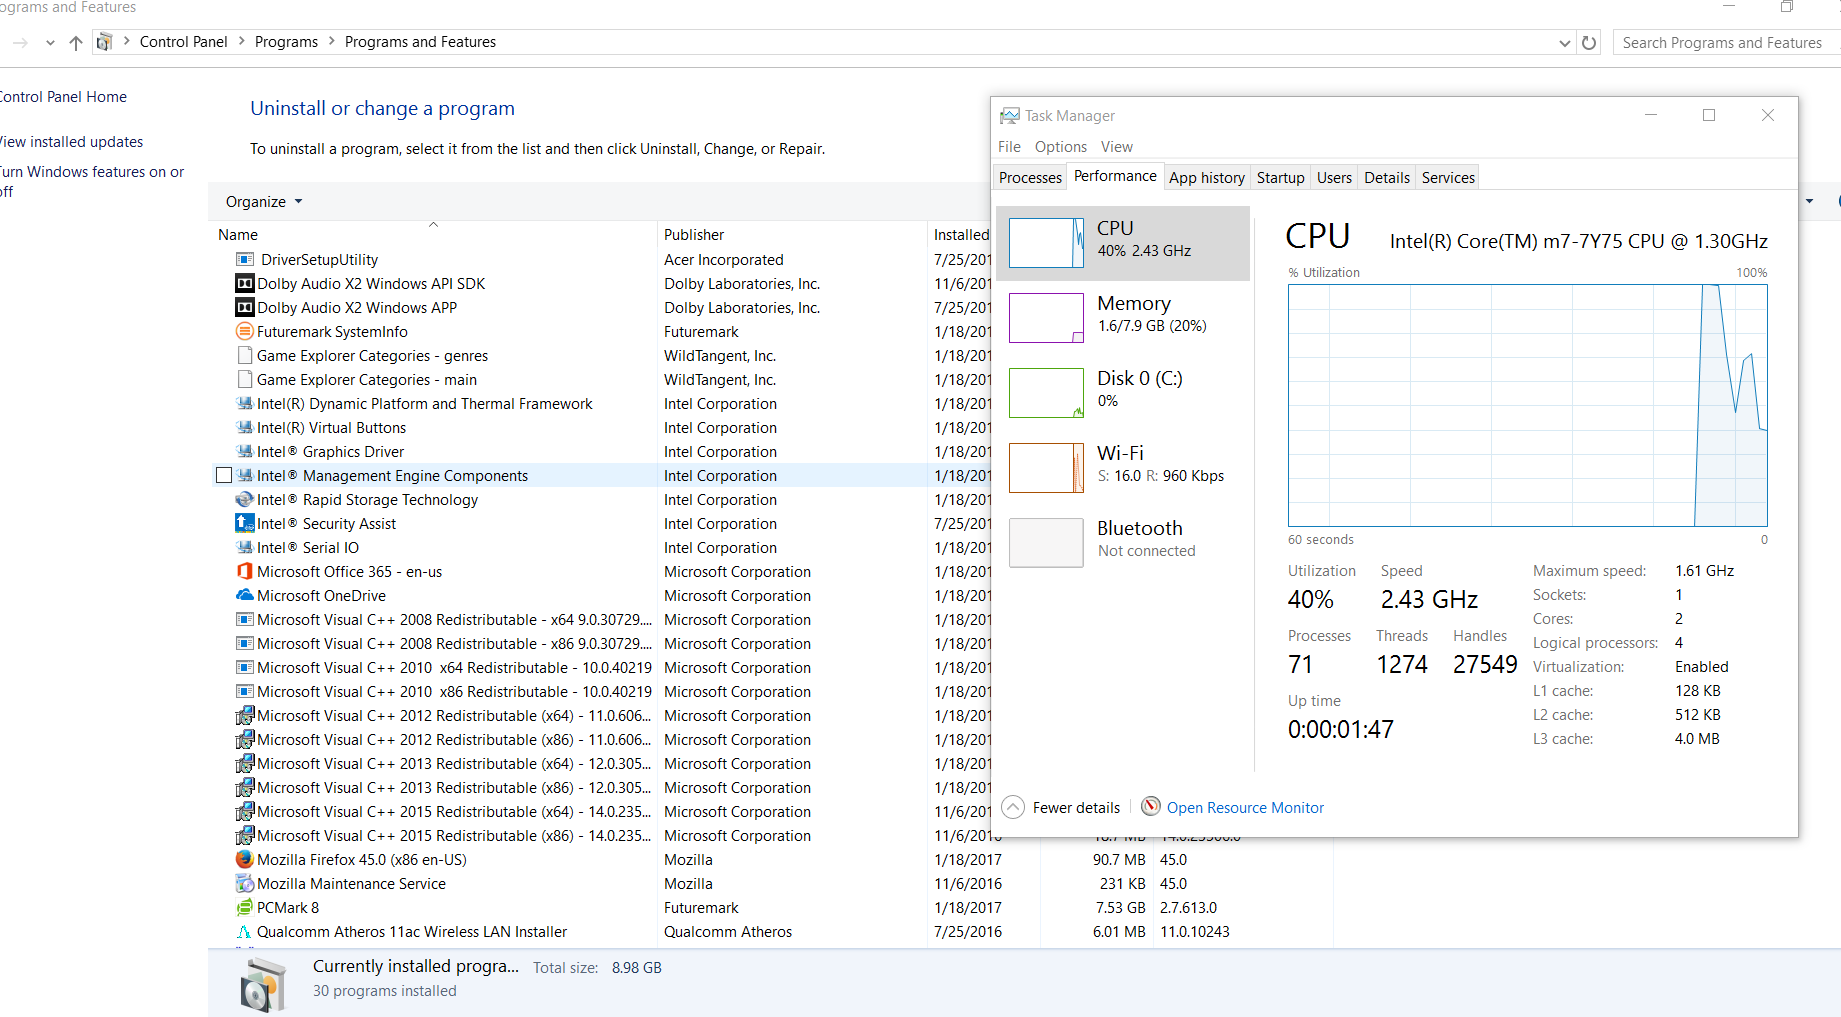
Task: Click the Game Explorer Categories - genres icon
Action: tap(245, 355)
